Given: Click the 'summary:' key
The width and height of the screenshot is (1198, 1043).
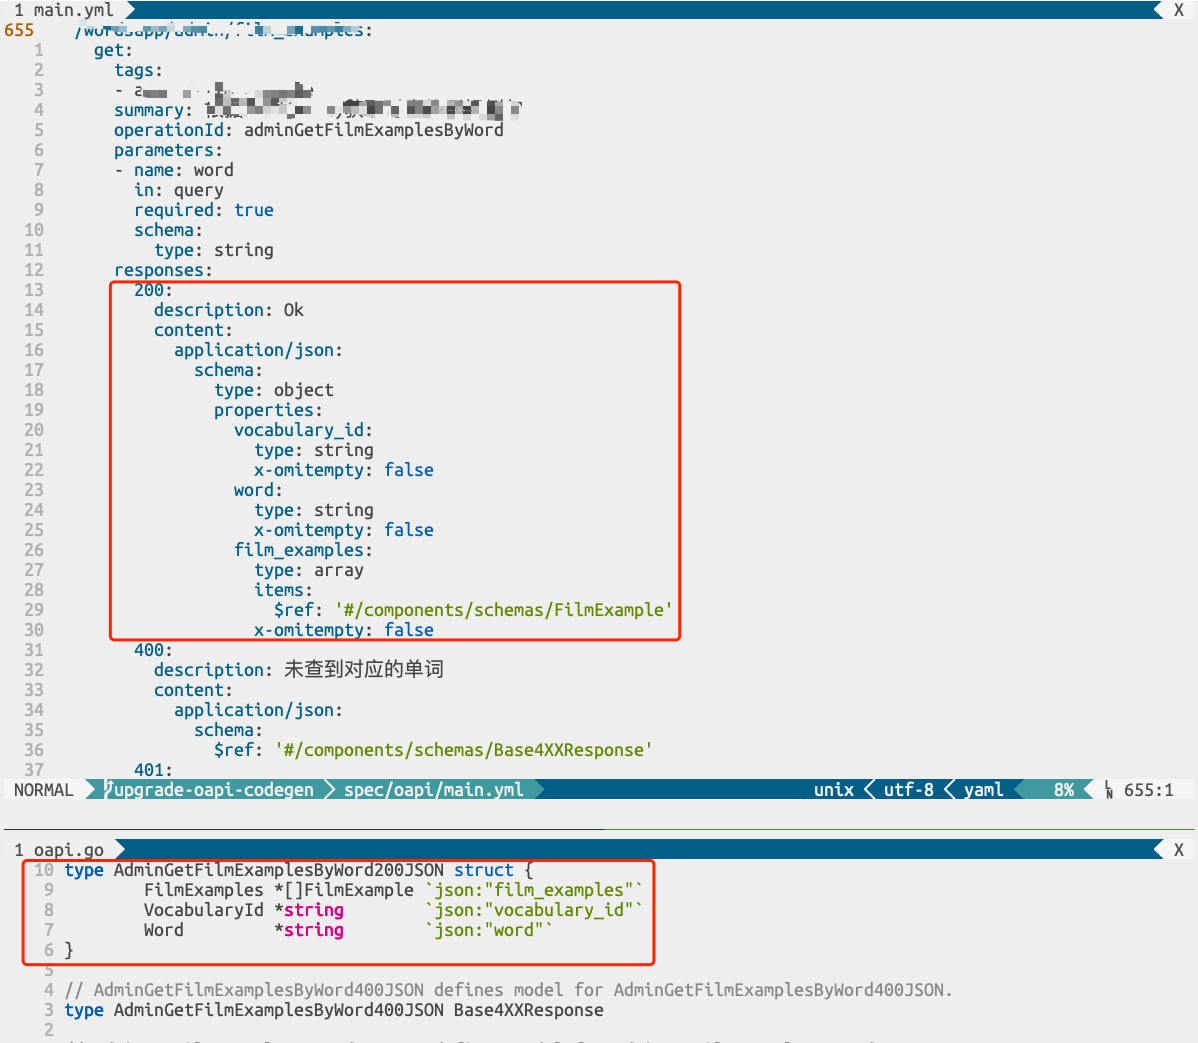Looking at the screenshot, I should click(153, 110).
